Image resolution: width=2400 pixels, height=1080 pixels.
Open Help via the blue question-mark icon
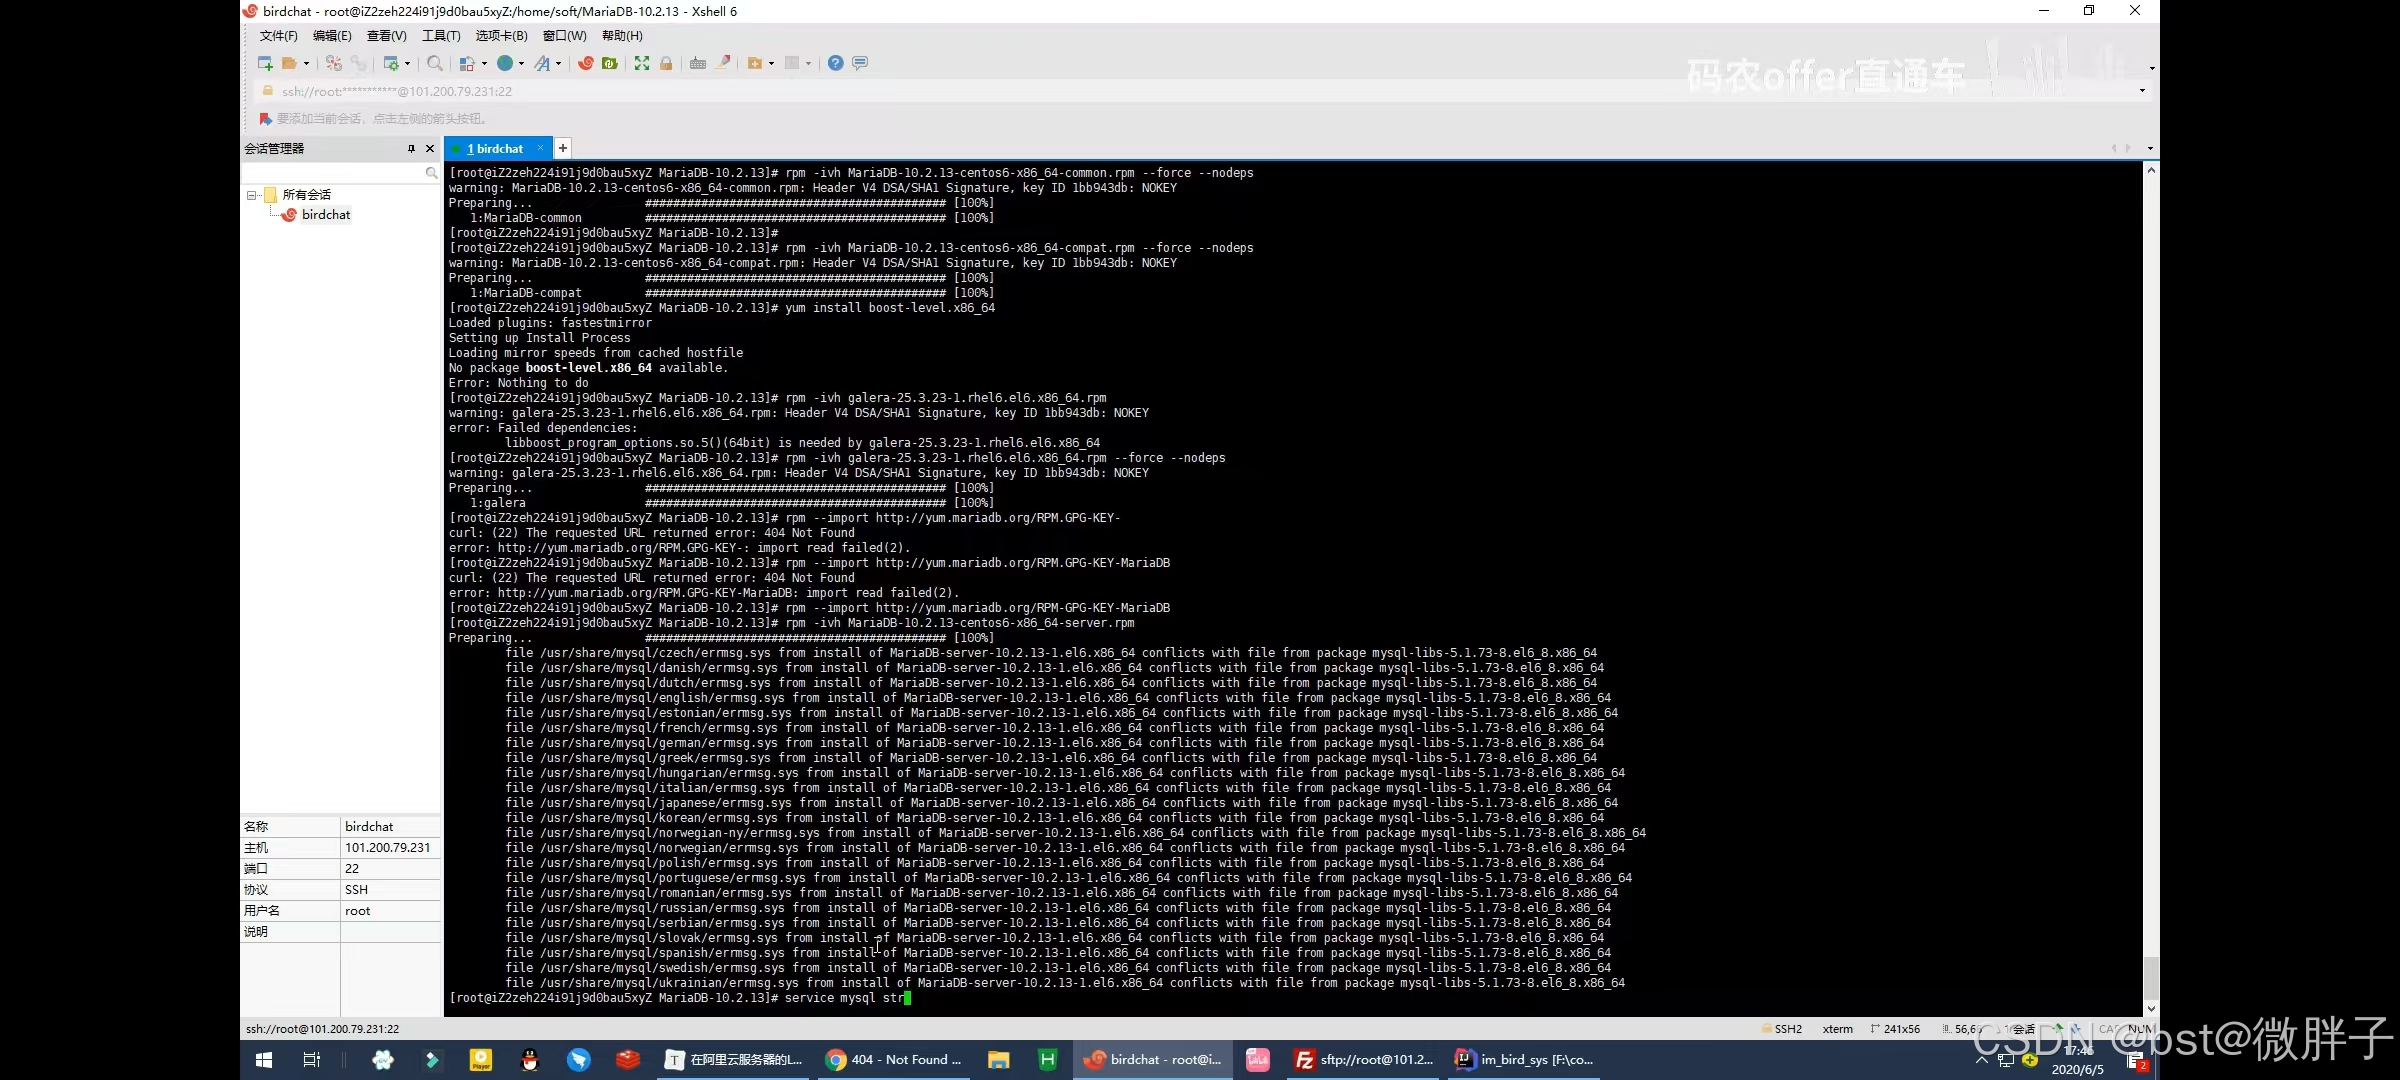835,63
